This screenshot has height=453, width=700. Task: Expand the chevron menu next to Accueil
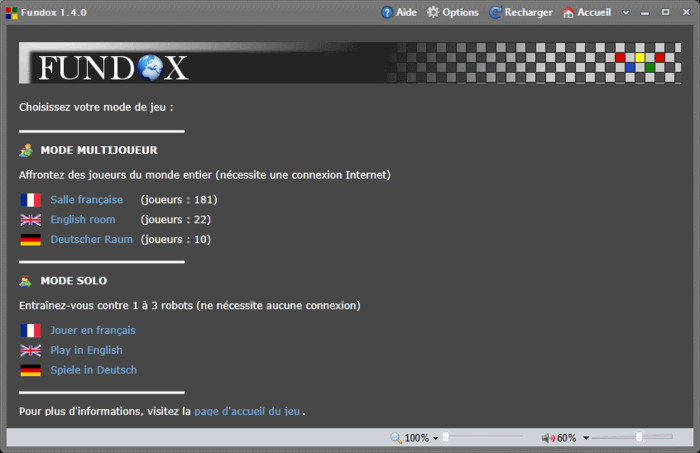(x=626, y=12)
